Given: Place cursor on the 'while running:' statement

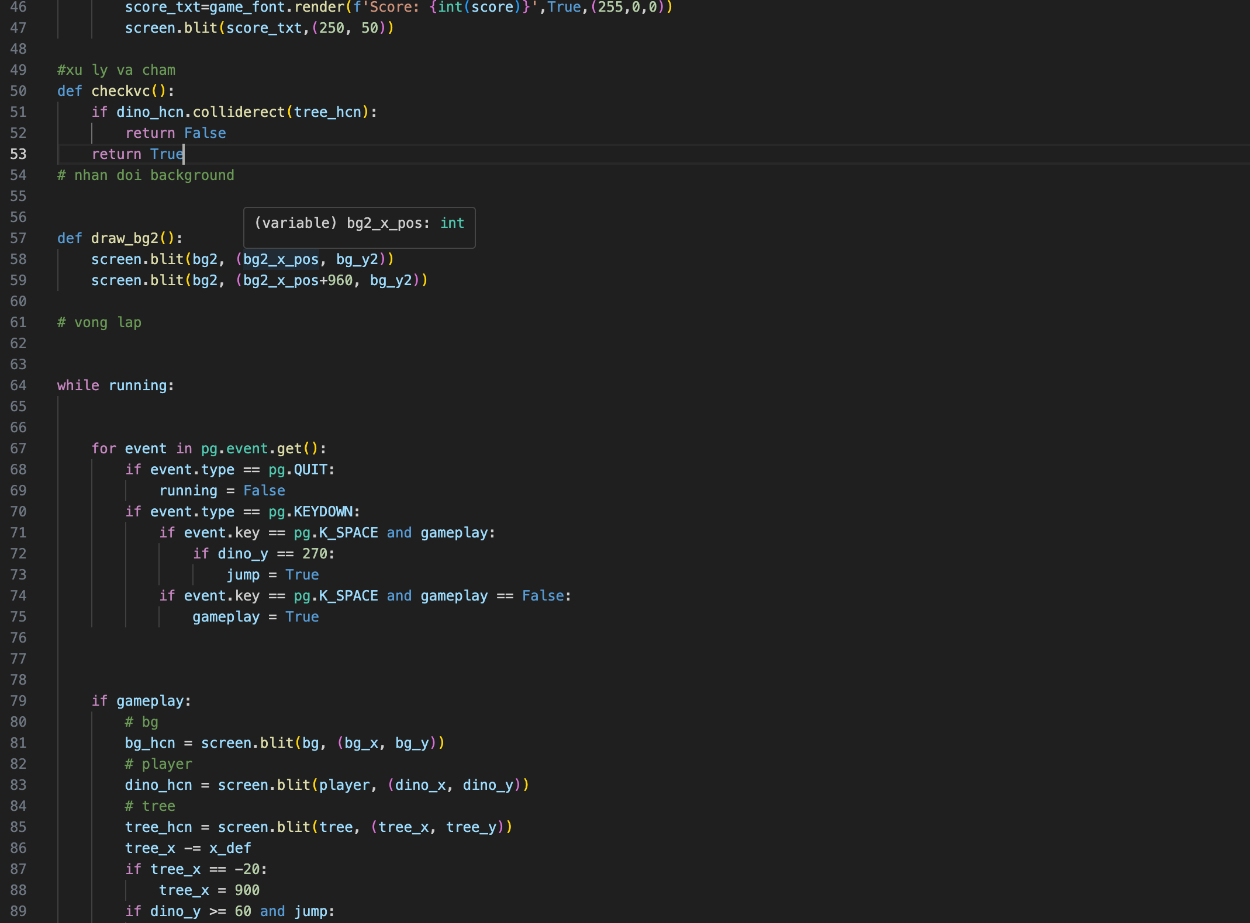Looking at the screenshot, I should [115, 385].
